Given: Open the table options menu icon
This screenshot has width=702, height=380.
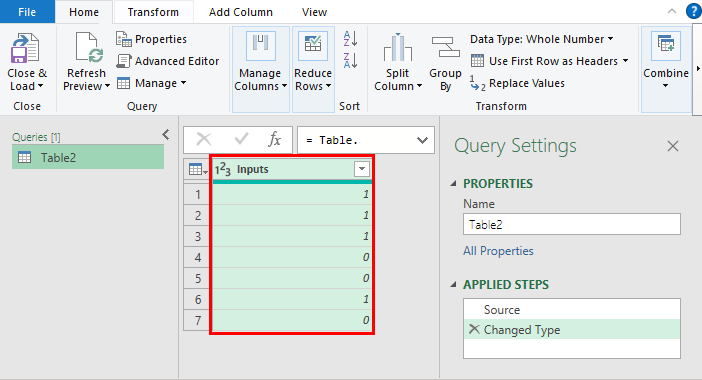Looking at the screenshot, I should click(x=197, y=169).
